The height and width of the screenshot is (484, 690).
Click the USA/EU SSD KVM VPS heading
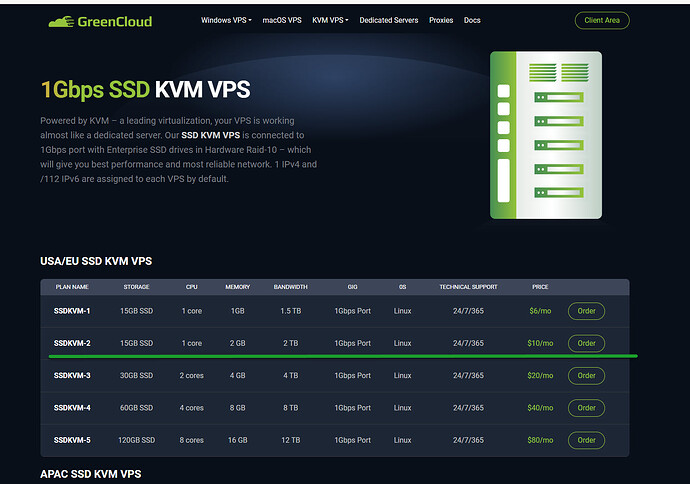(x=96, y=261)
